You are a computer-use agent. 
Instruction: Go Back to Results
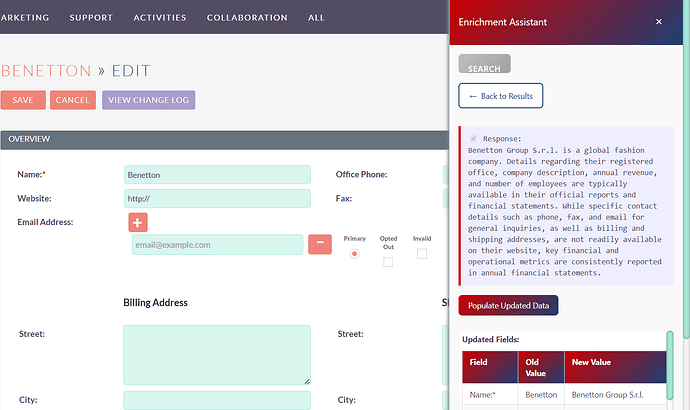(x=500, y=96)
